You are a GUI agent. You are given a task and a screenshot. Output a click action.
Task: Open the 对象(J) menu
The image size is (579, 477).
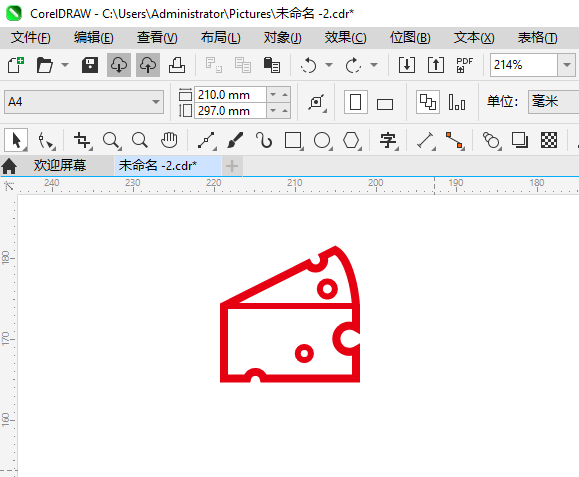coord(282,38)
